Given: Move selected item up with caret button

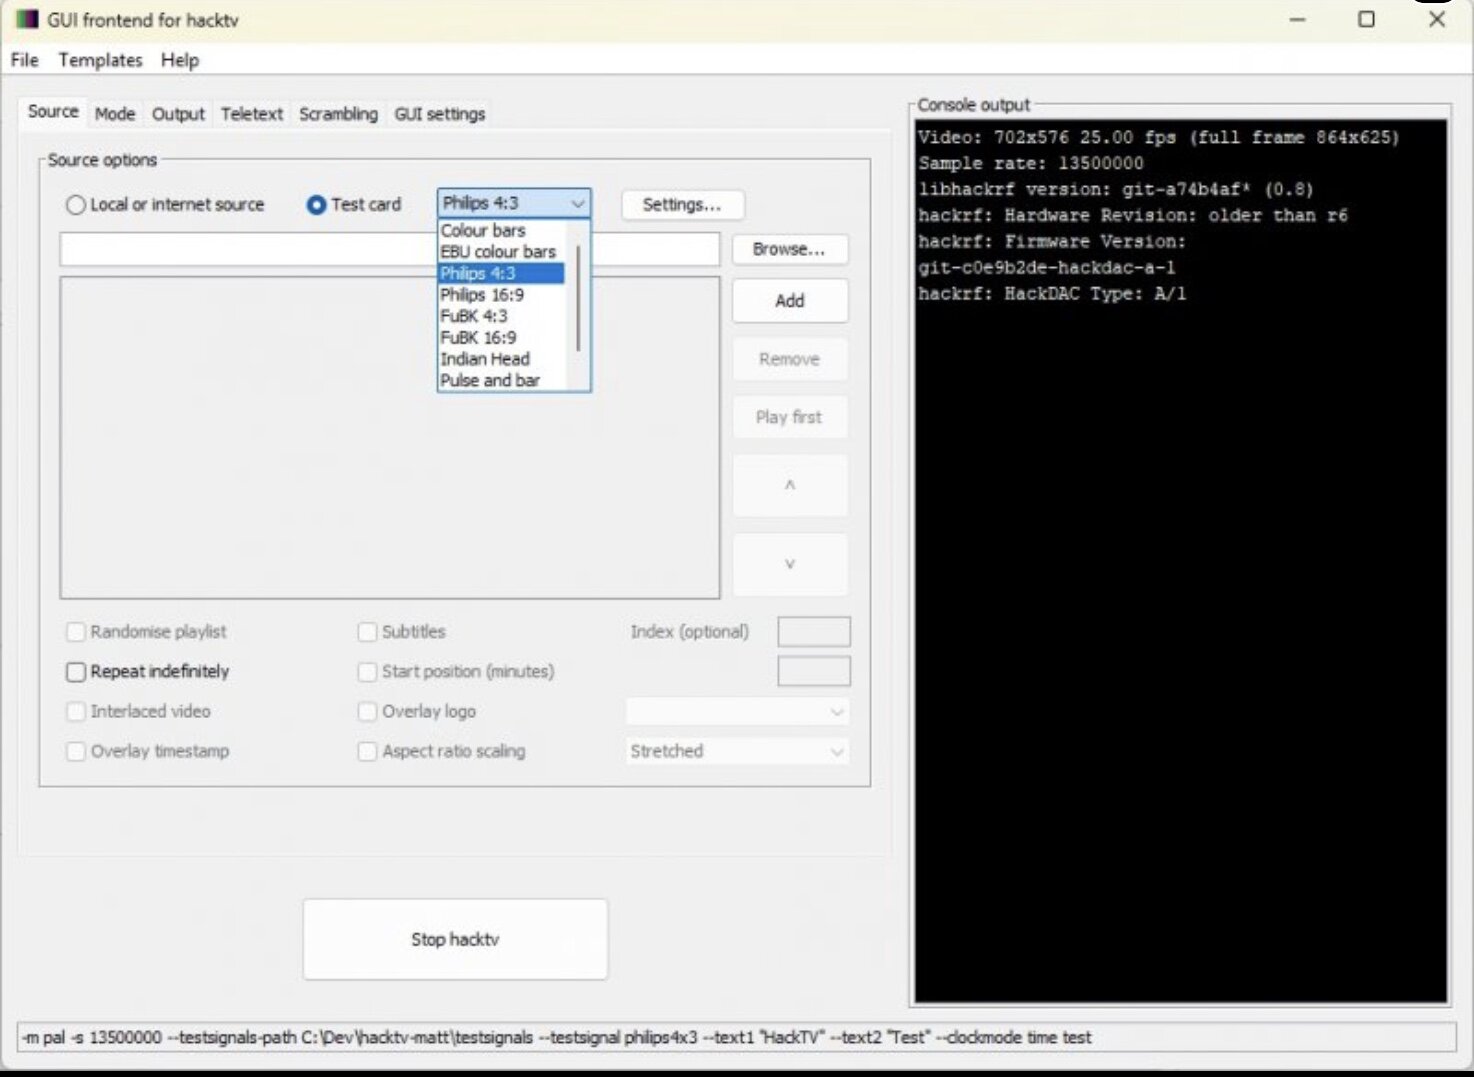Looking at the screenshot, I should click(790, 485).
